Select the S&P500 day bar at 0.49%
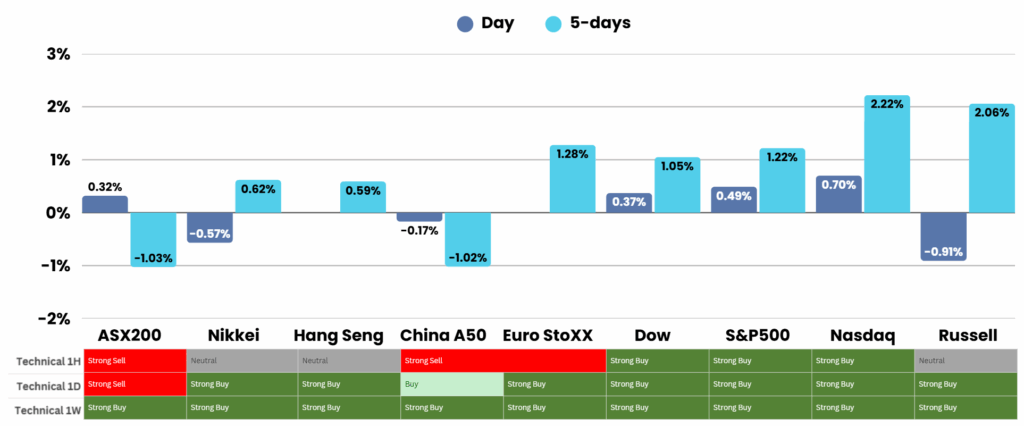The width and height of the screenshot is (1024, 426). 734,200
